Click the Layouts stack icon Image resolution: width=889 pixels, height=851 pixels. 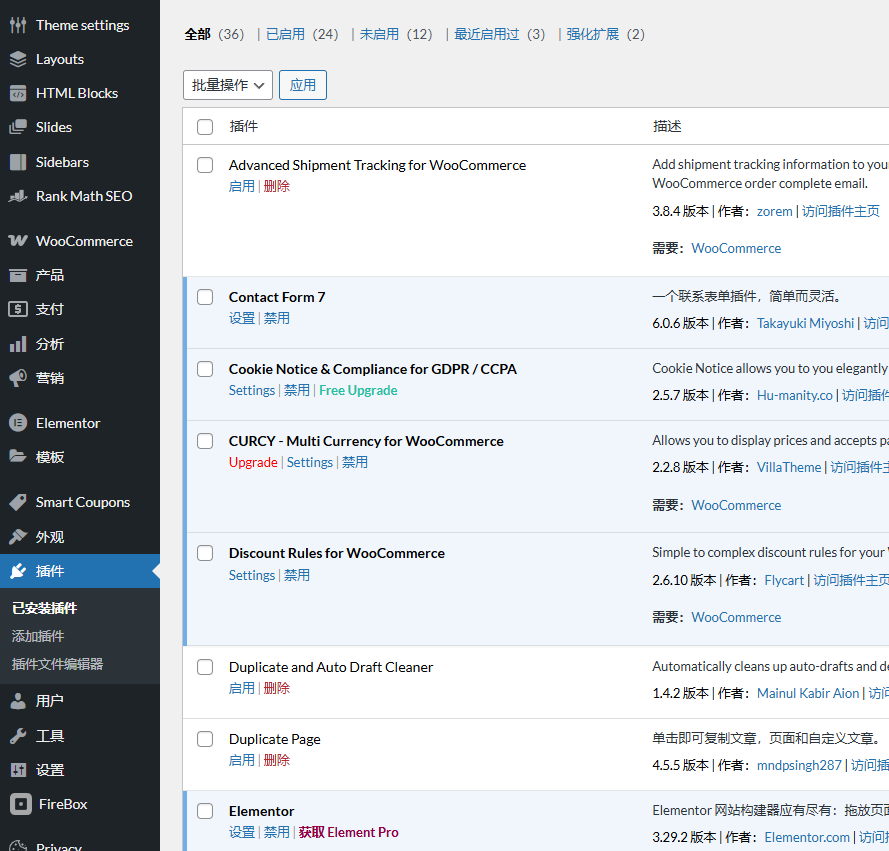click(x=18, y=59)
